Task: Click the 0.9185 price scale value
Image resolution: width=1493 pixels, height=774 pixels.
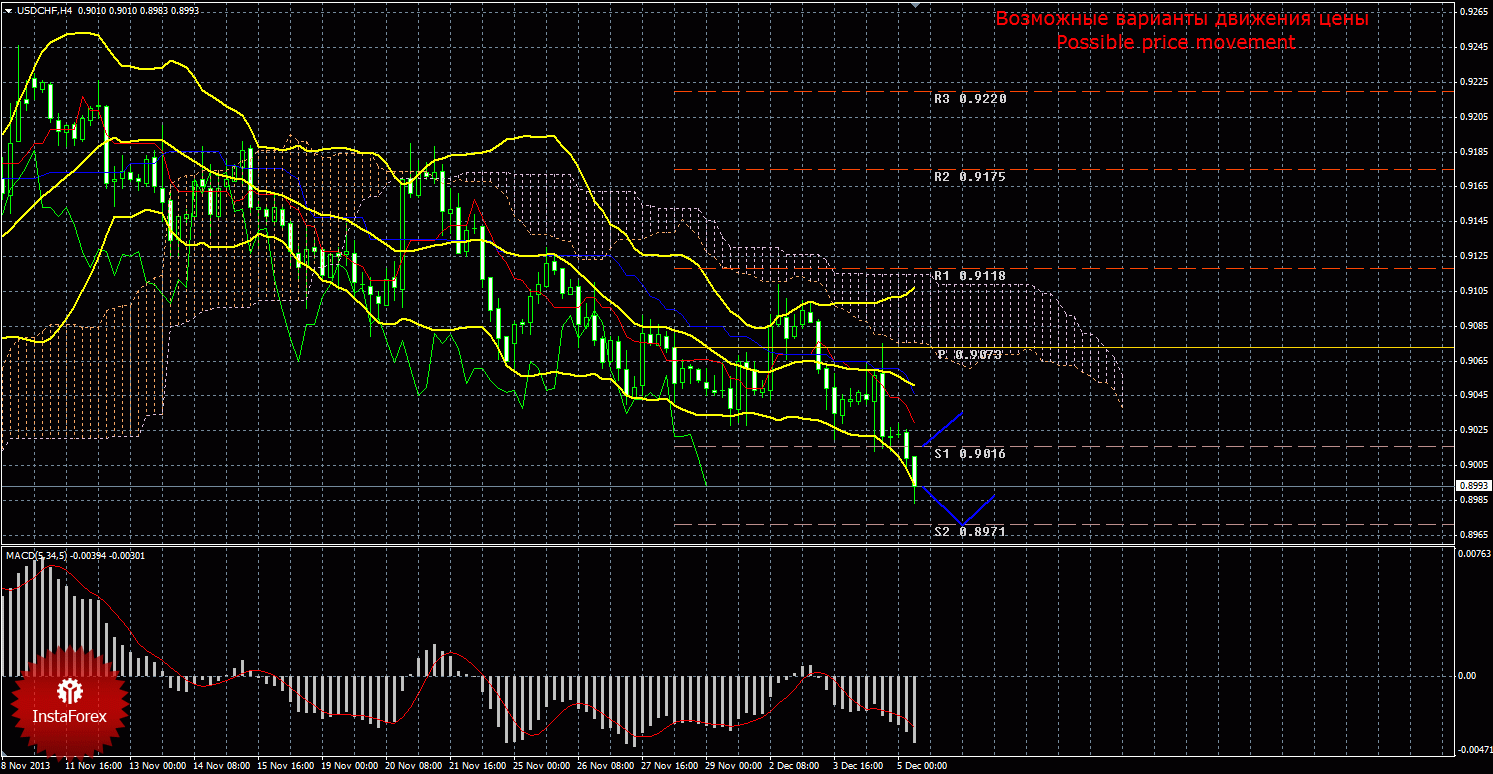Action: click(1473, 152)
